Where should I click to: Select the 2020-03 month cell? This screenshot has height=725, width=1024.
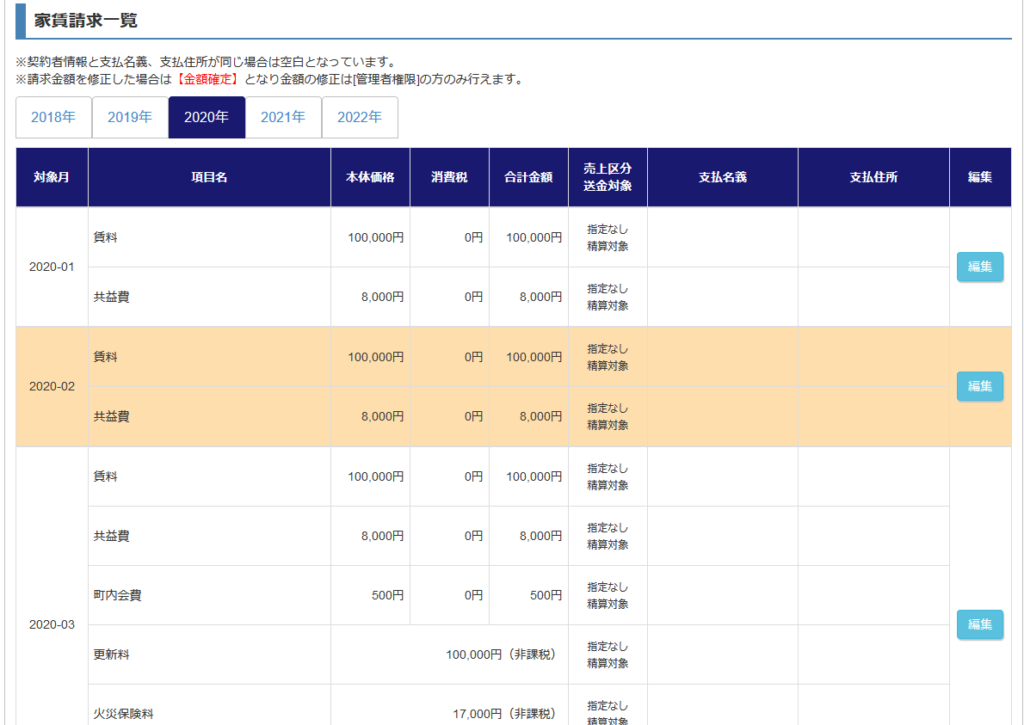point(52,624)
